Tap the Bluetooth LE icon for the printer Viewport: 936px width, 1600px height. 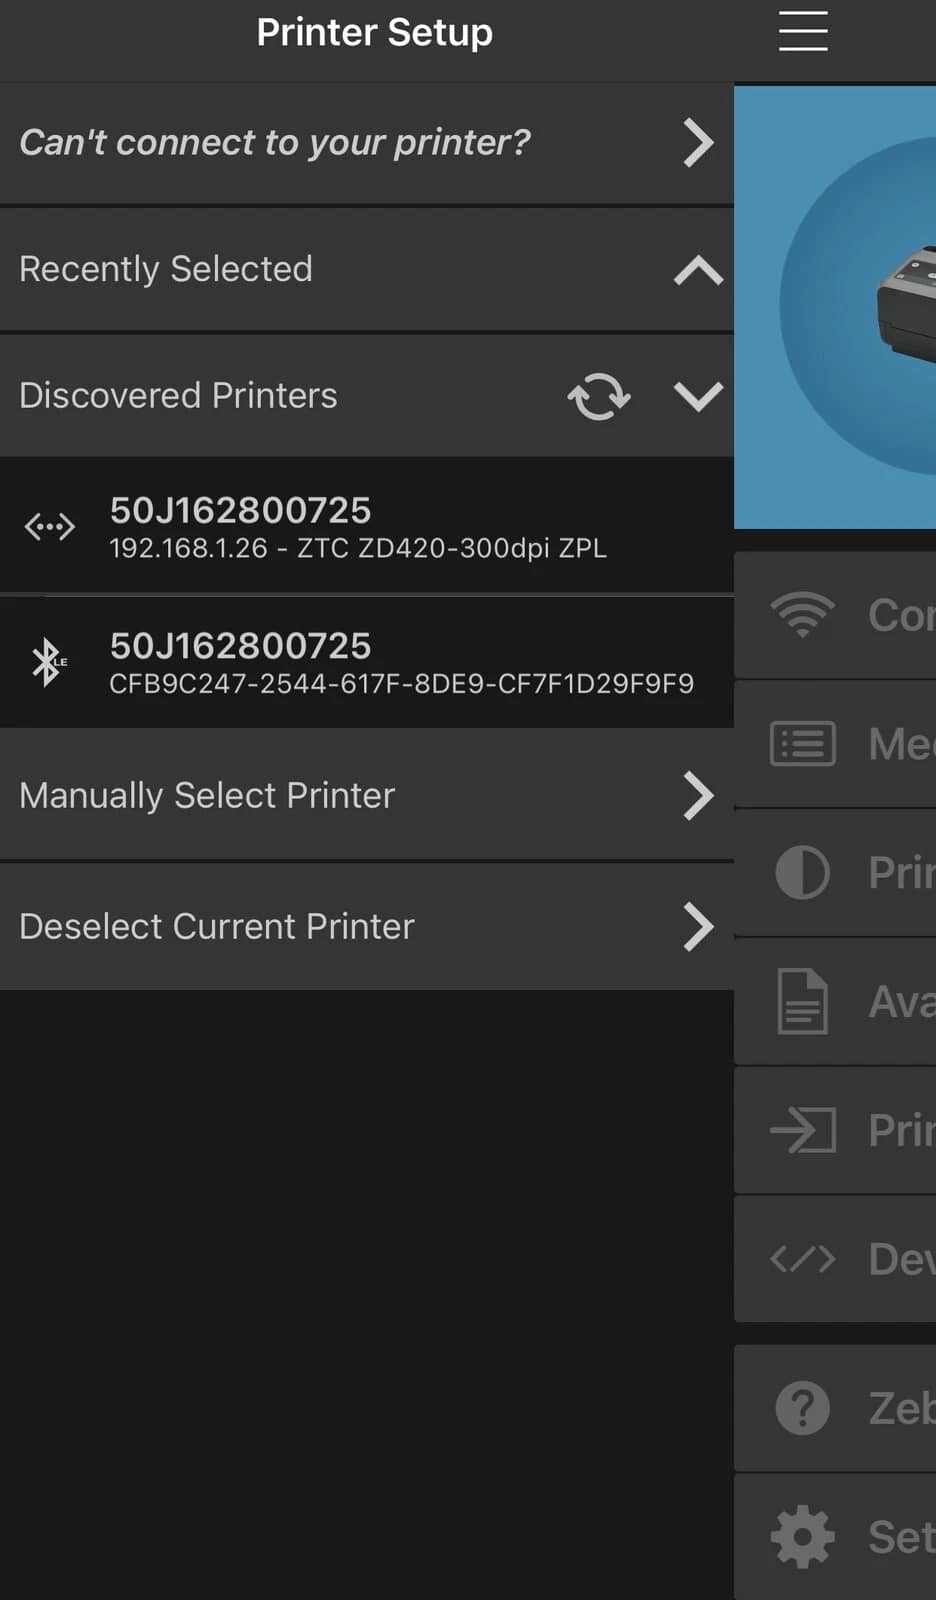47,662
